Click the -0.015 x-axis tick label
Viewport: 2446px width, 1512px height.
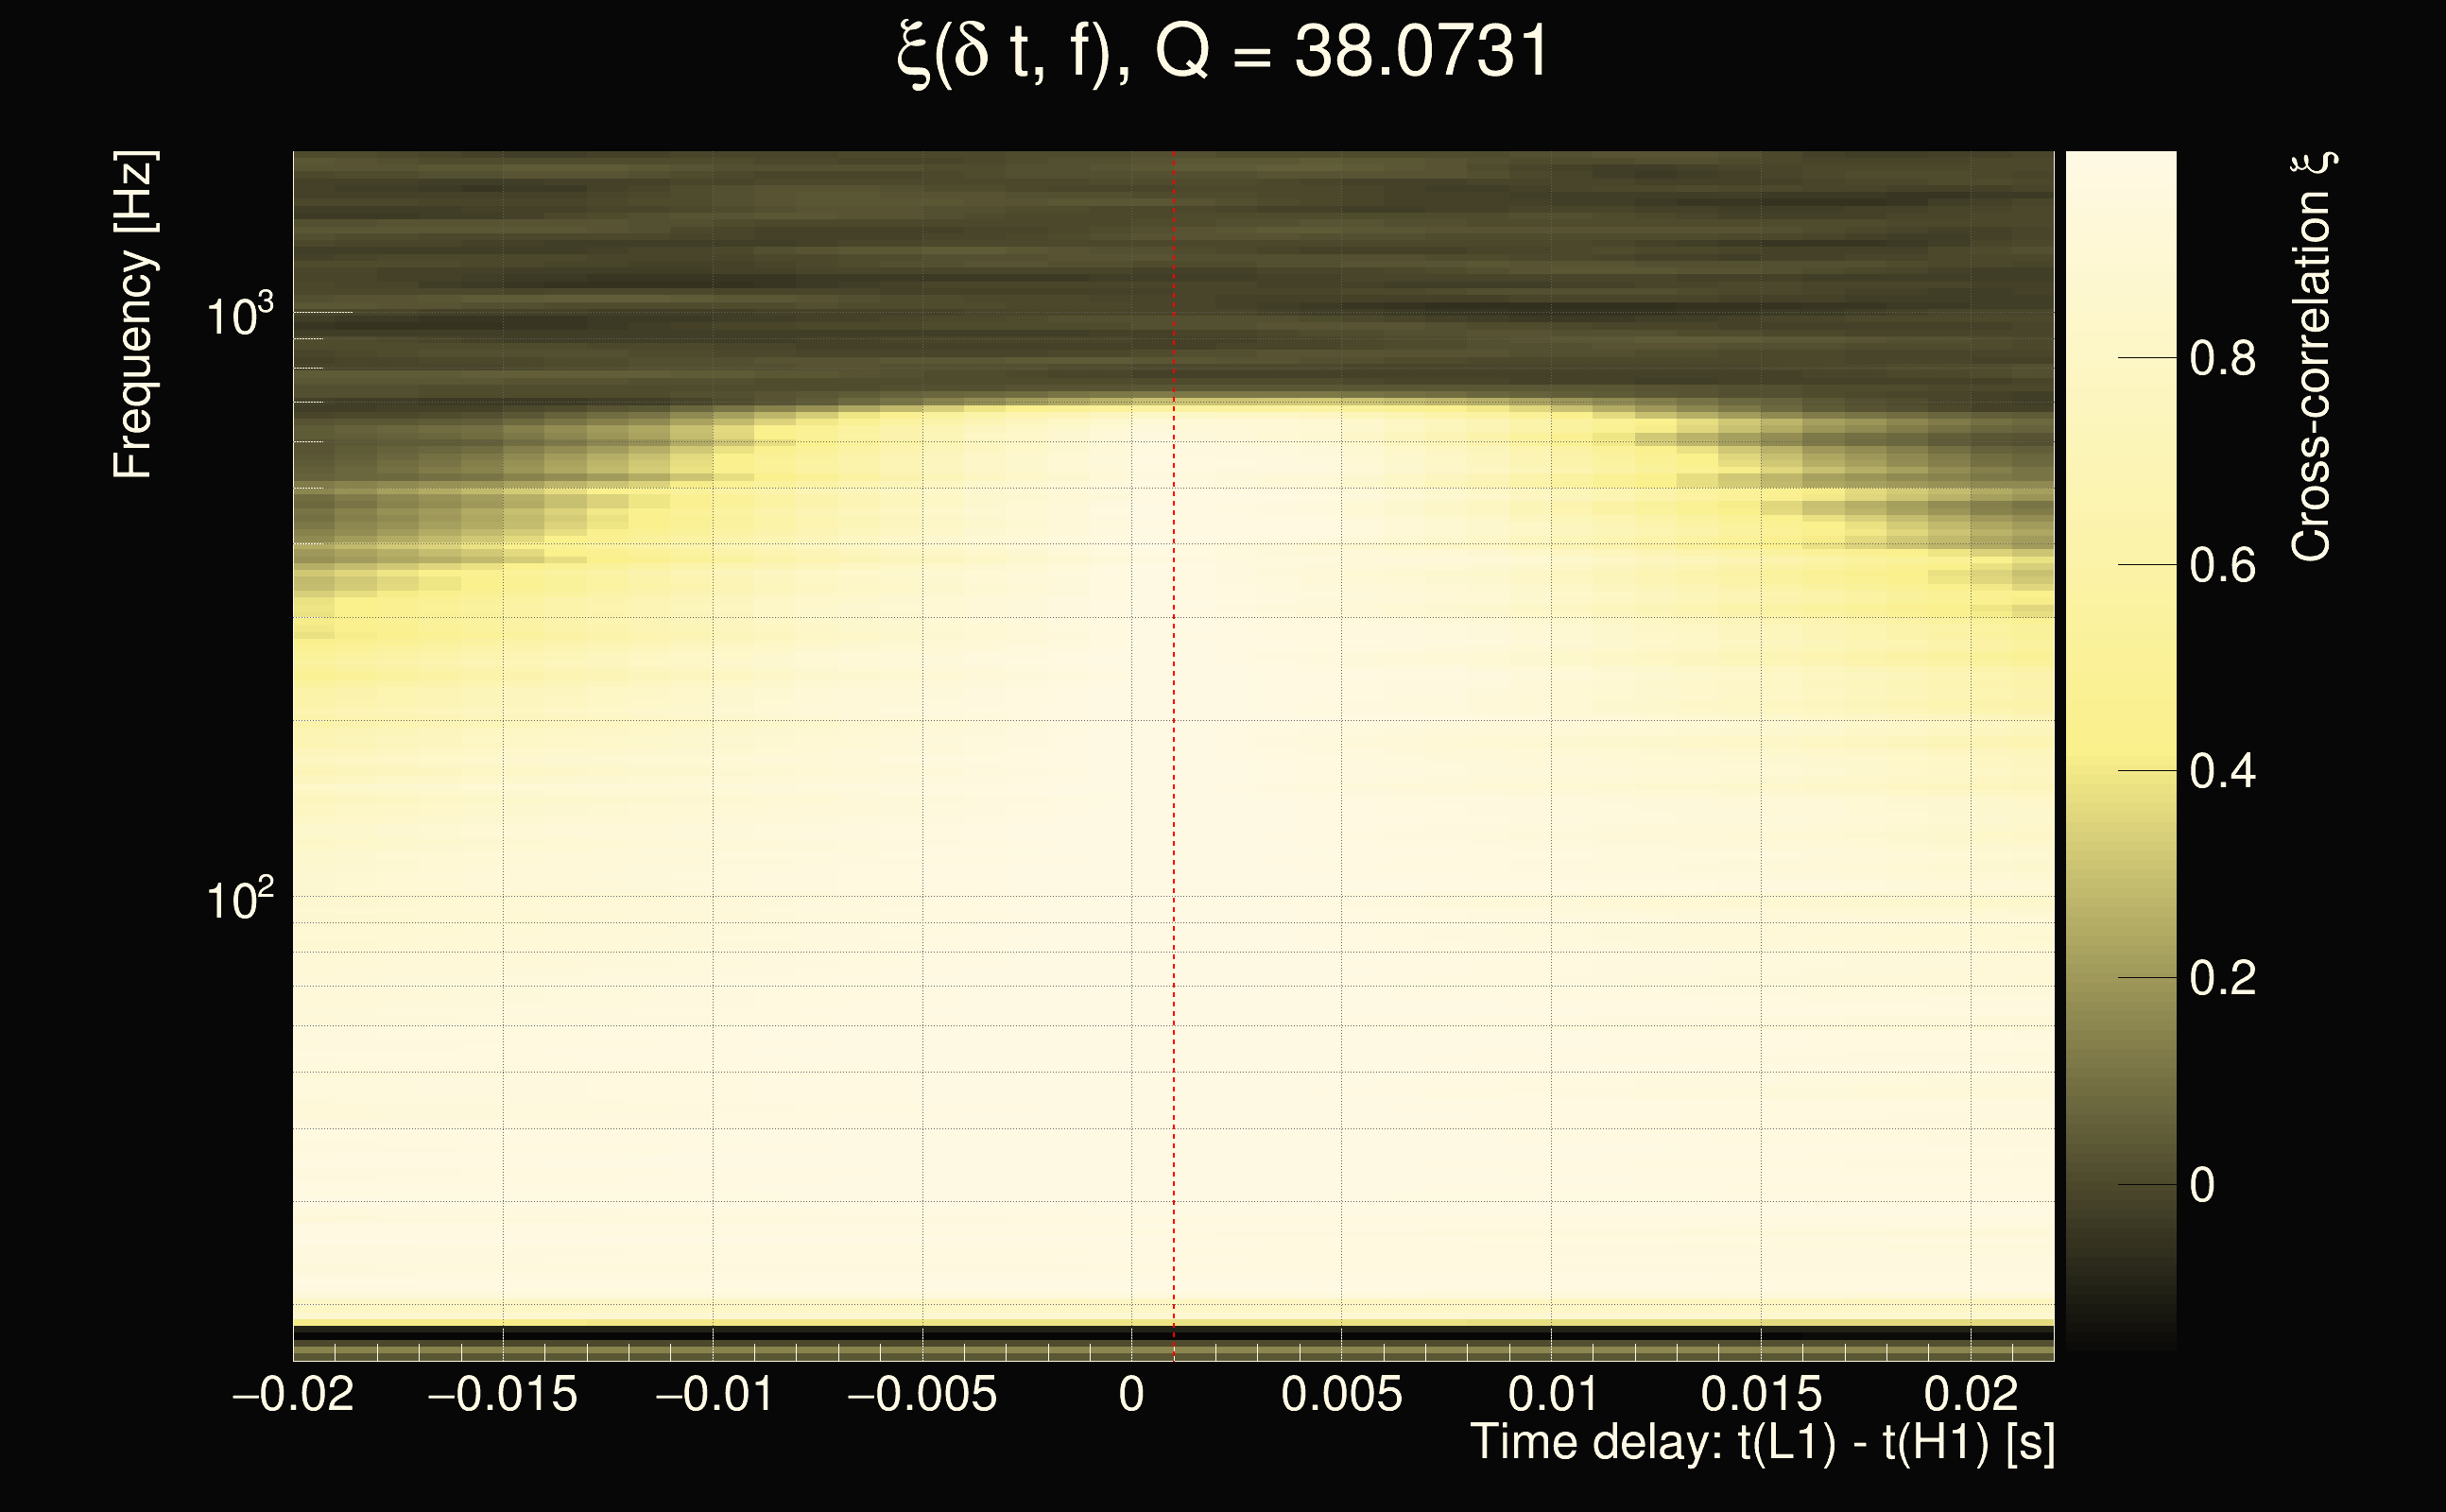[x=502, y=1395]
